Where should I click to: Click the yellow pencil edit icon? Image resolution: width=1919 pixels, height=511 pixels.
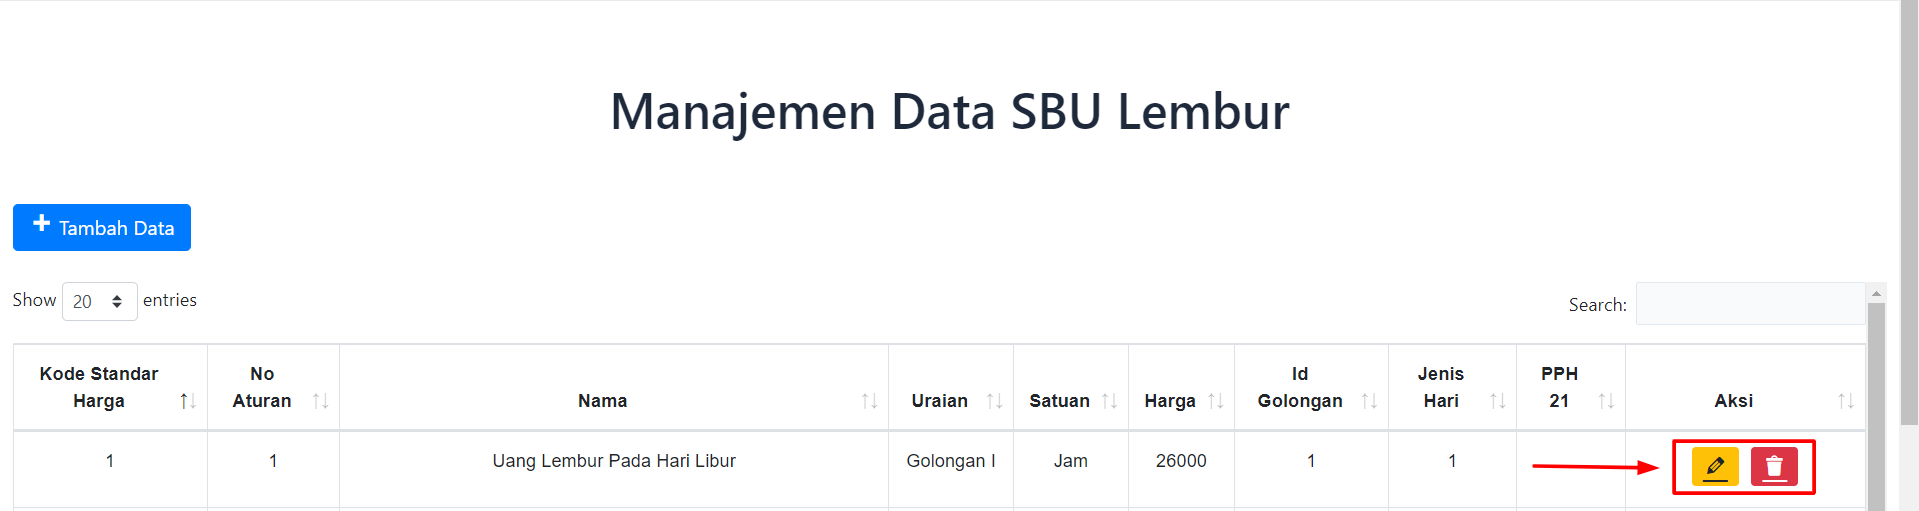point(1715,466)
